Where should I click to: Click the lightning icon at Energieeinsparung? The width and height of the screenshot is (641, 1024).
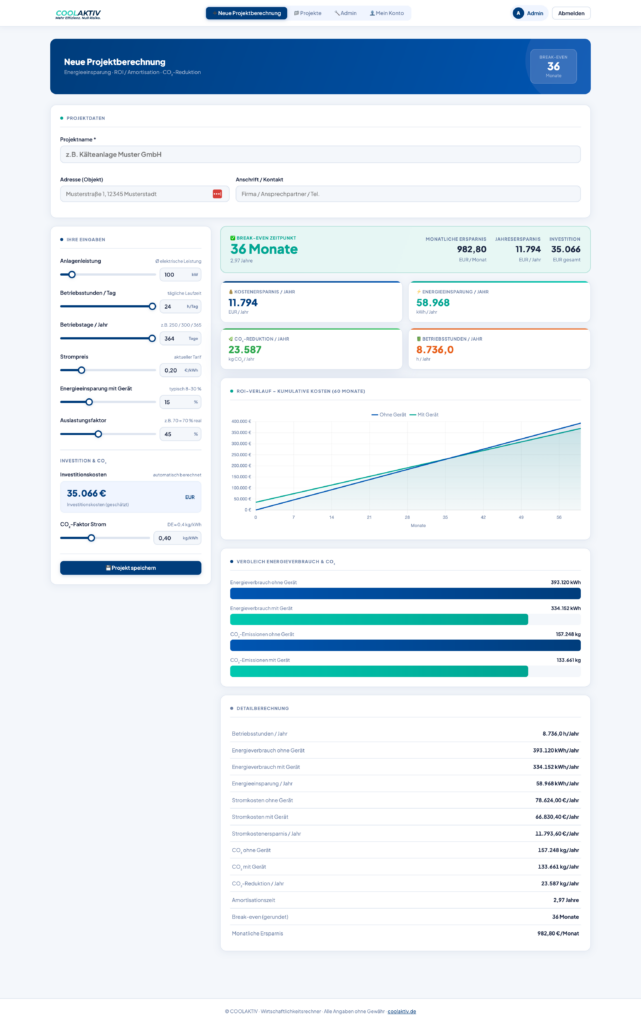coord(419,292)
